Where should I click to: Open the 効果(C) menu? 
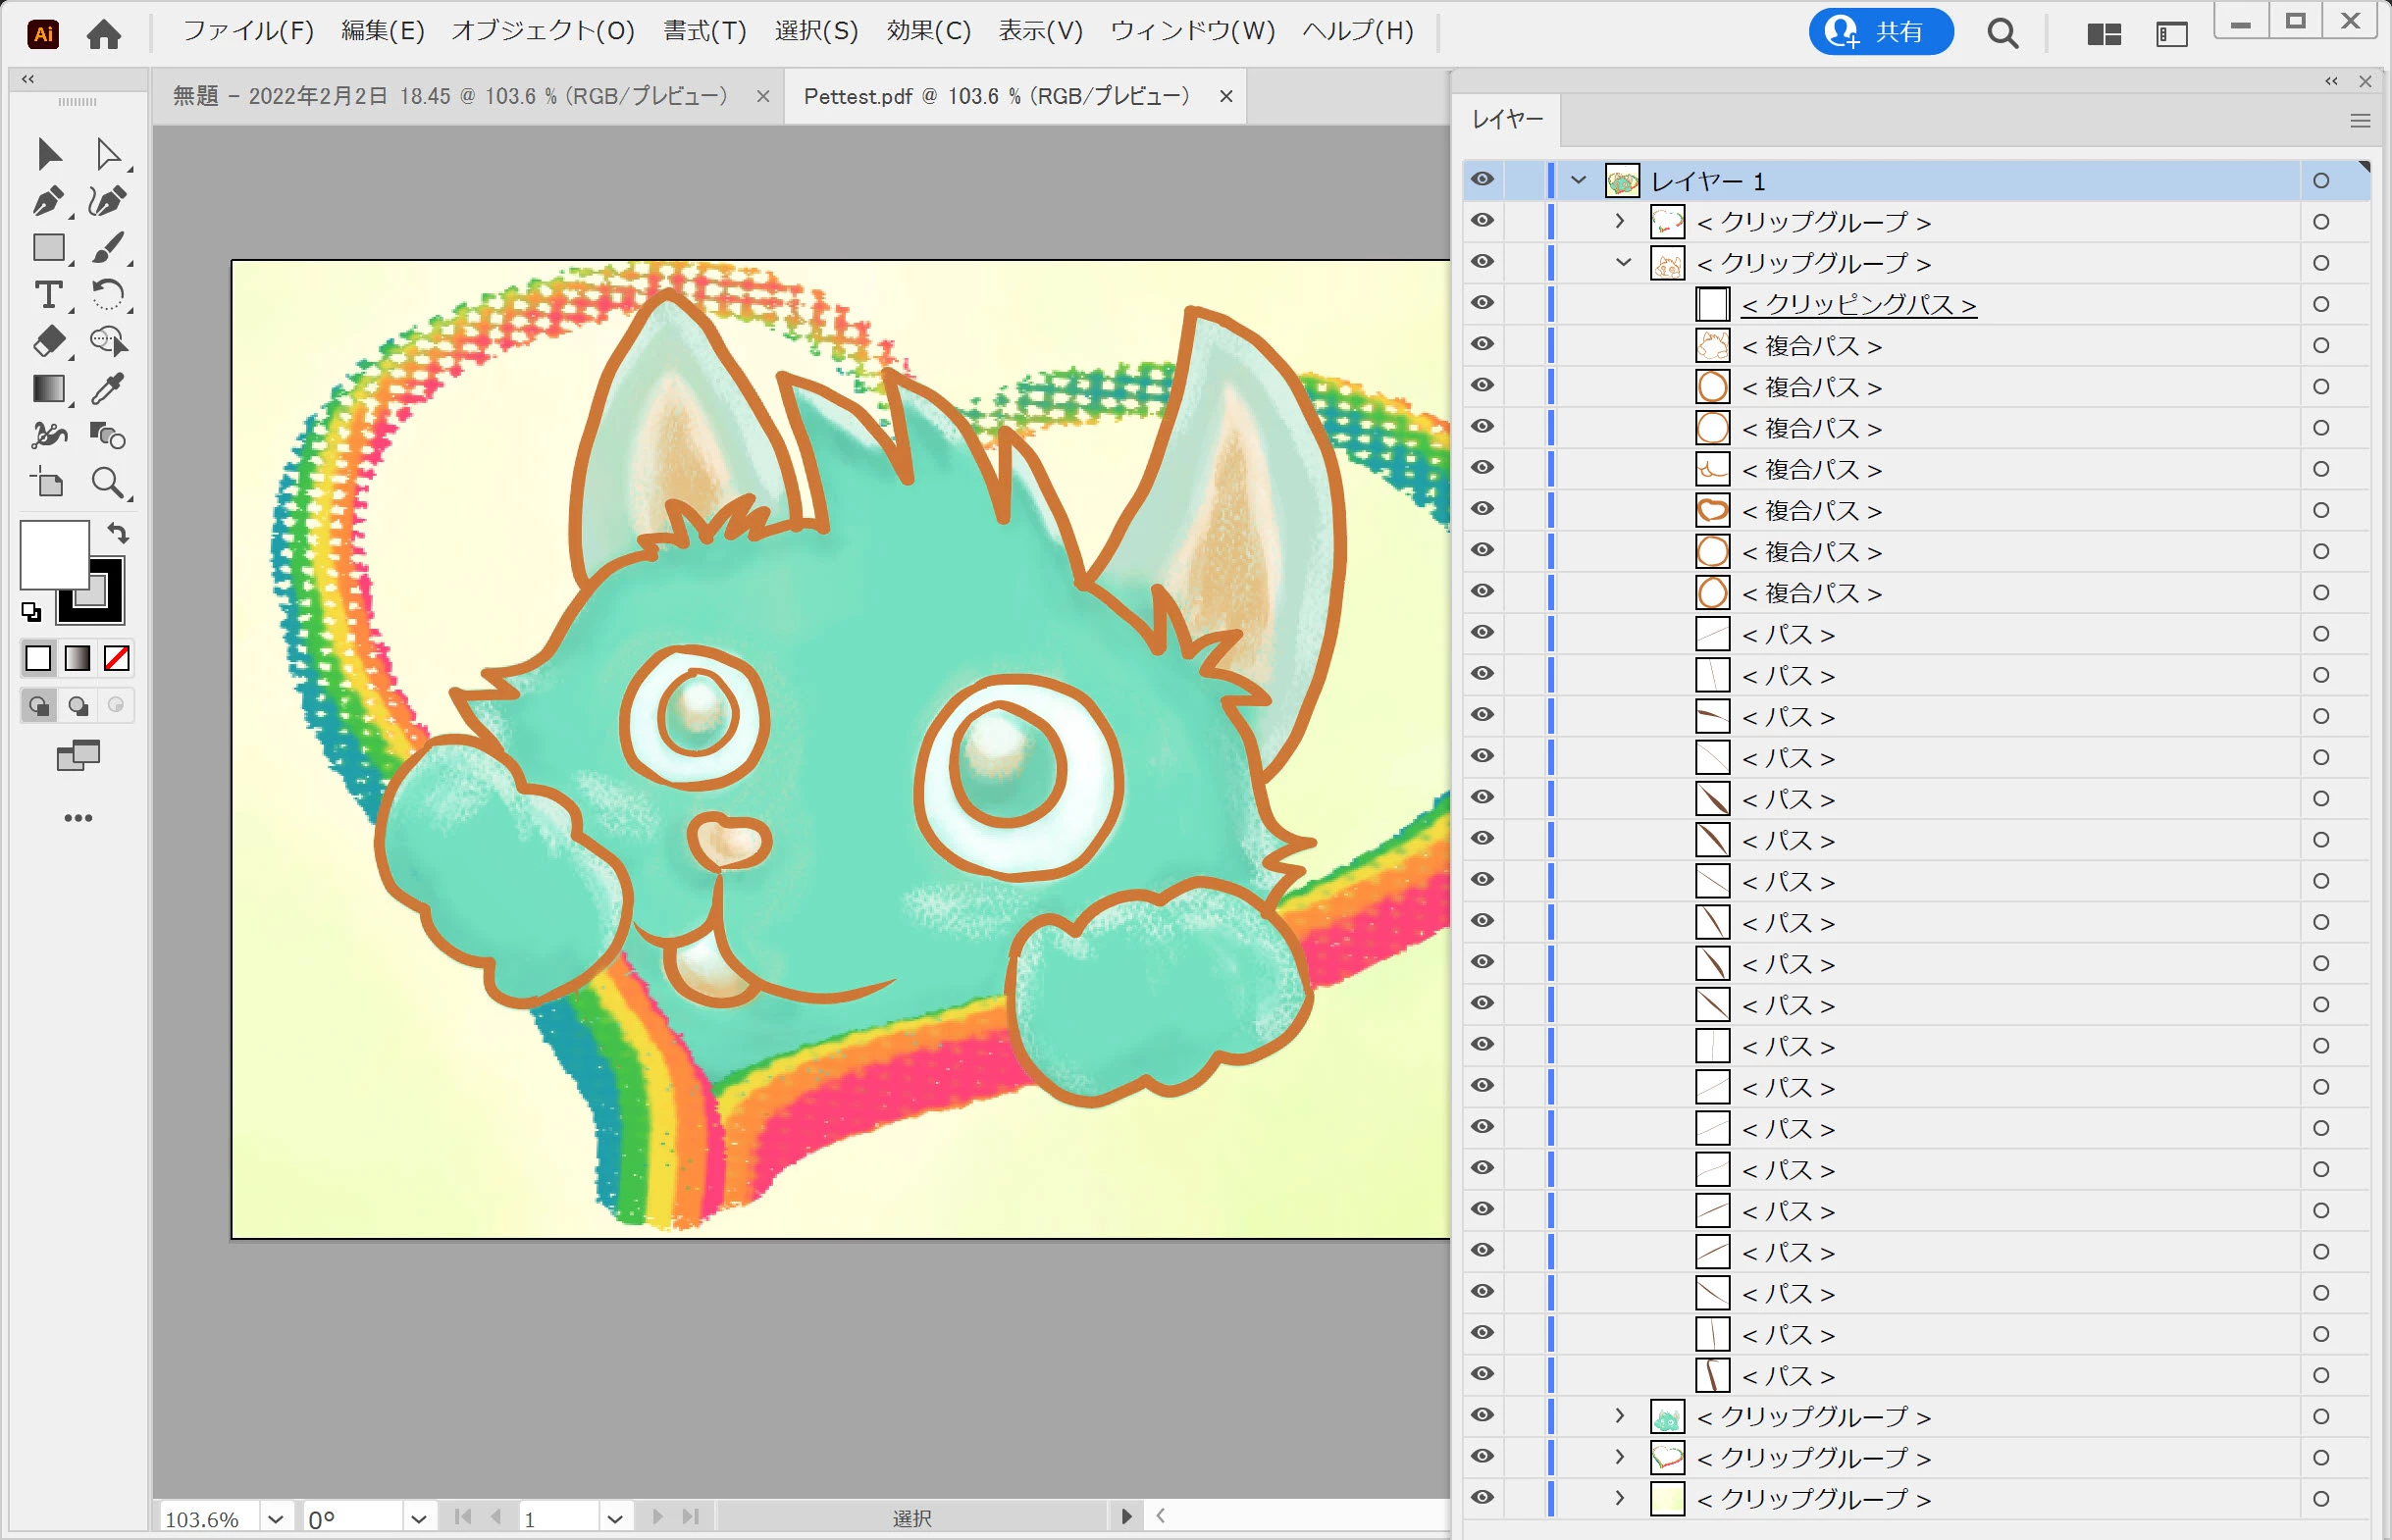(928, 31)
